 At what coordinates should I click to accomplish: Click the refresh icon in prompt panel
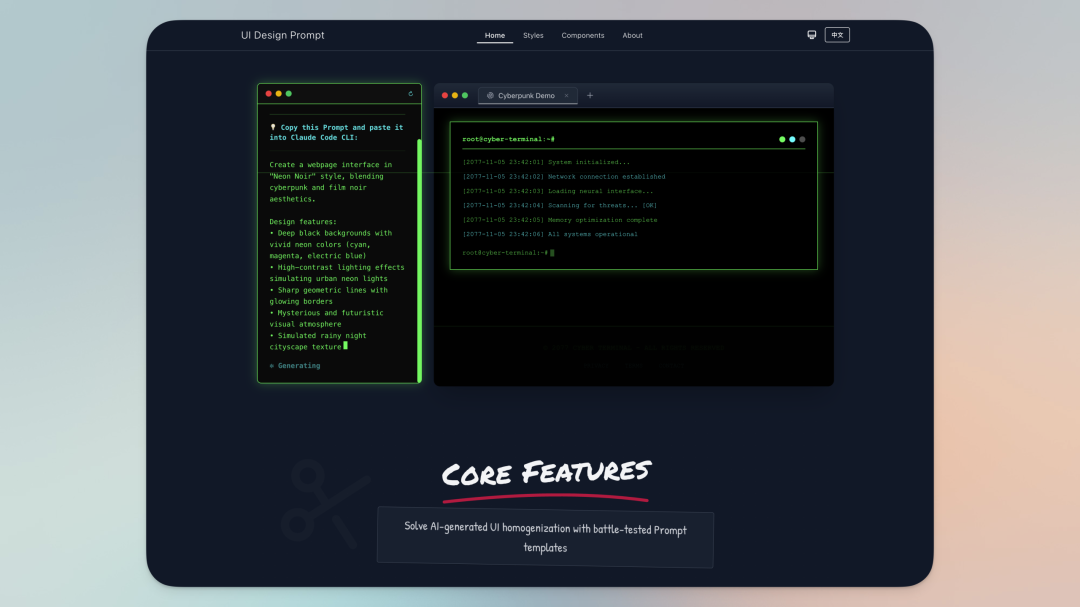click(410, 94)
